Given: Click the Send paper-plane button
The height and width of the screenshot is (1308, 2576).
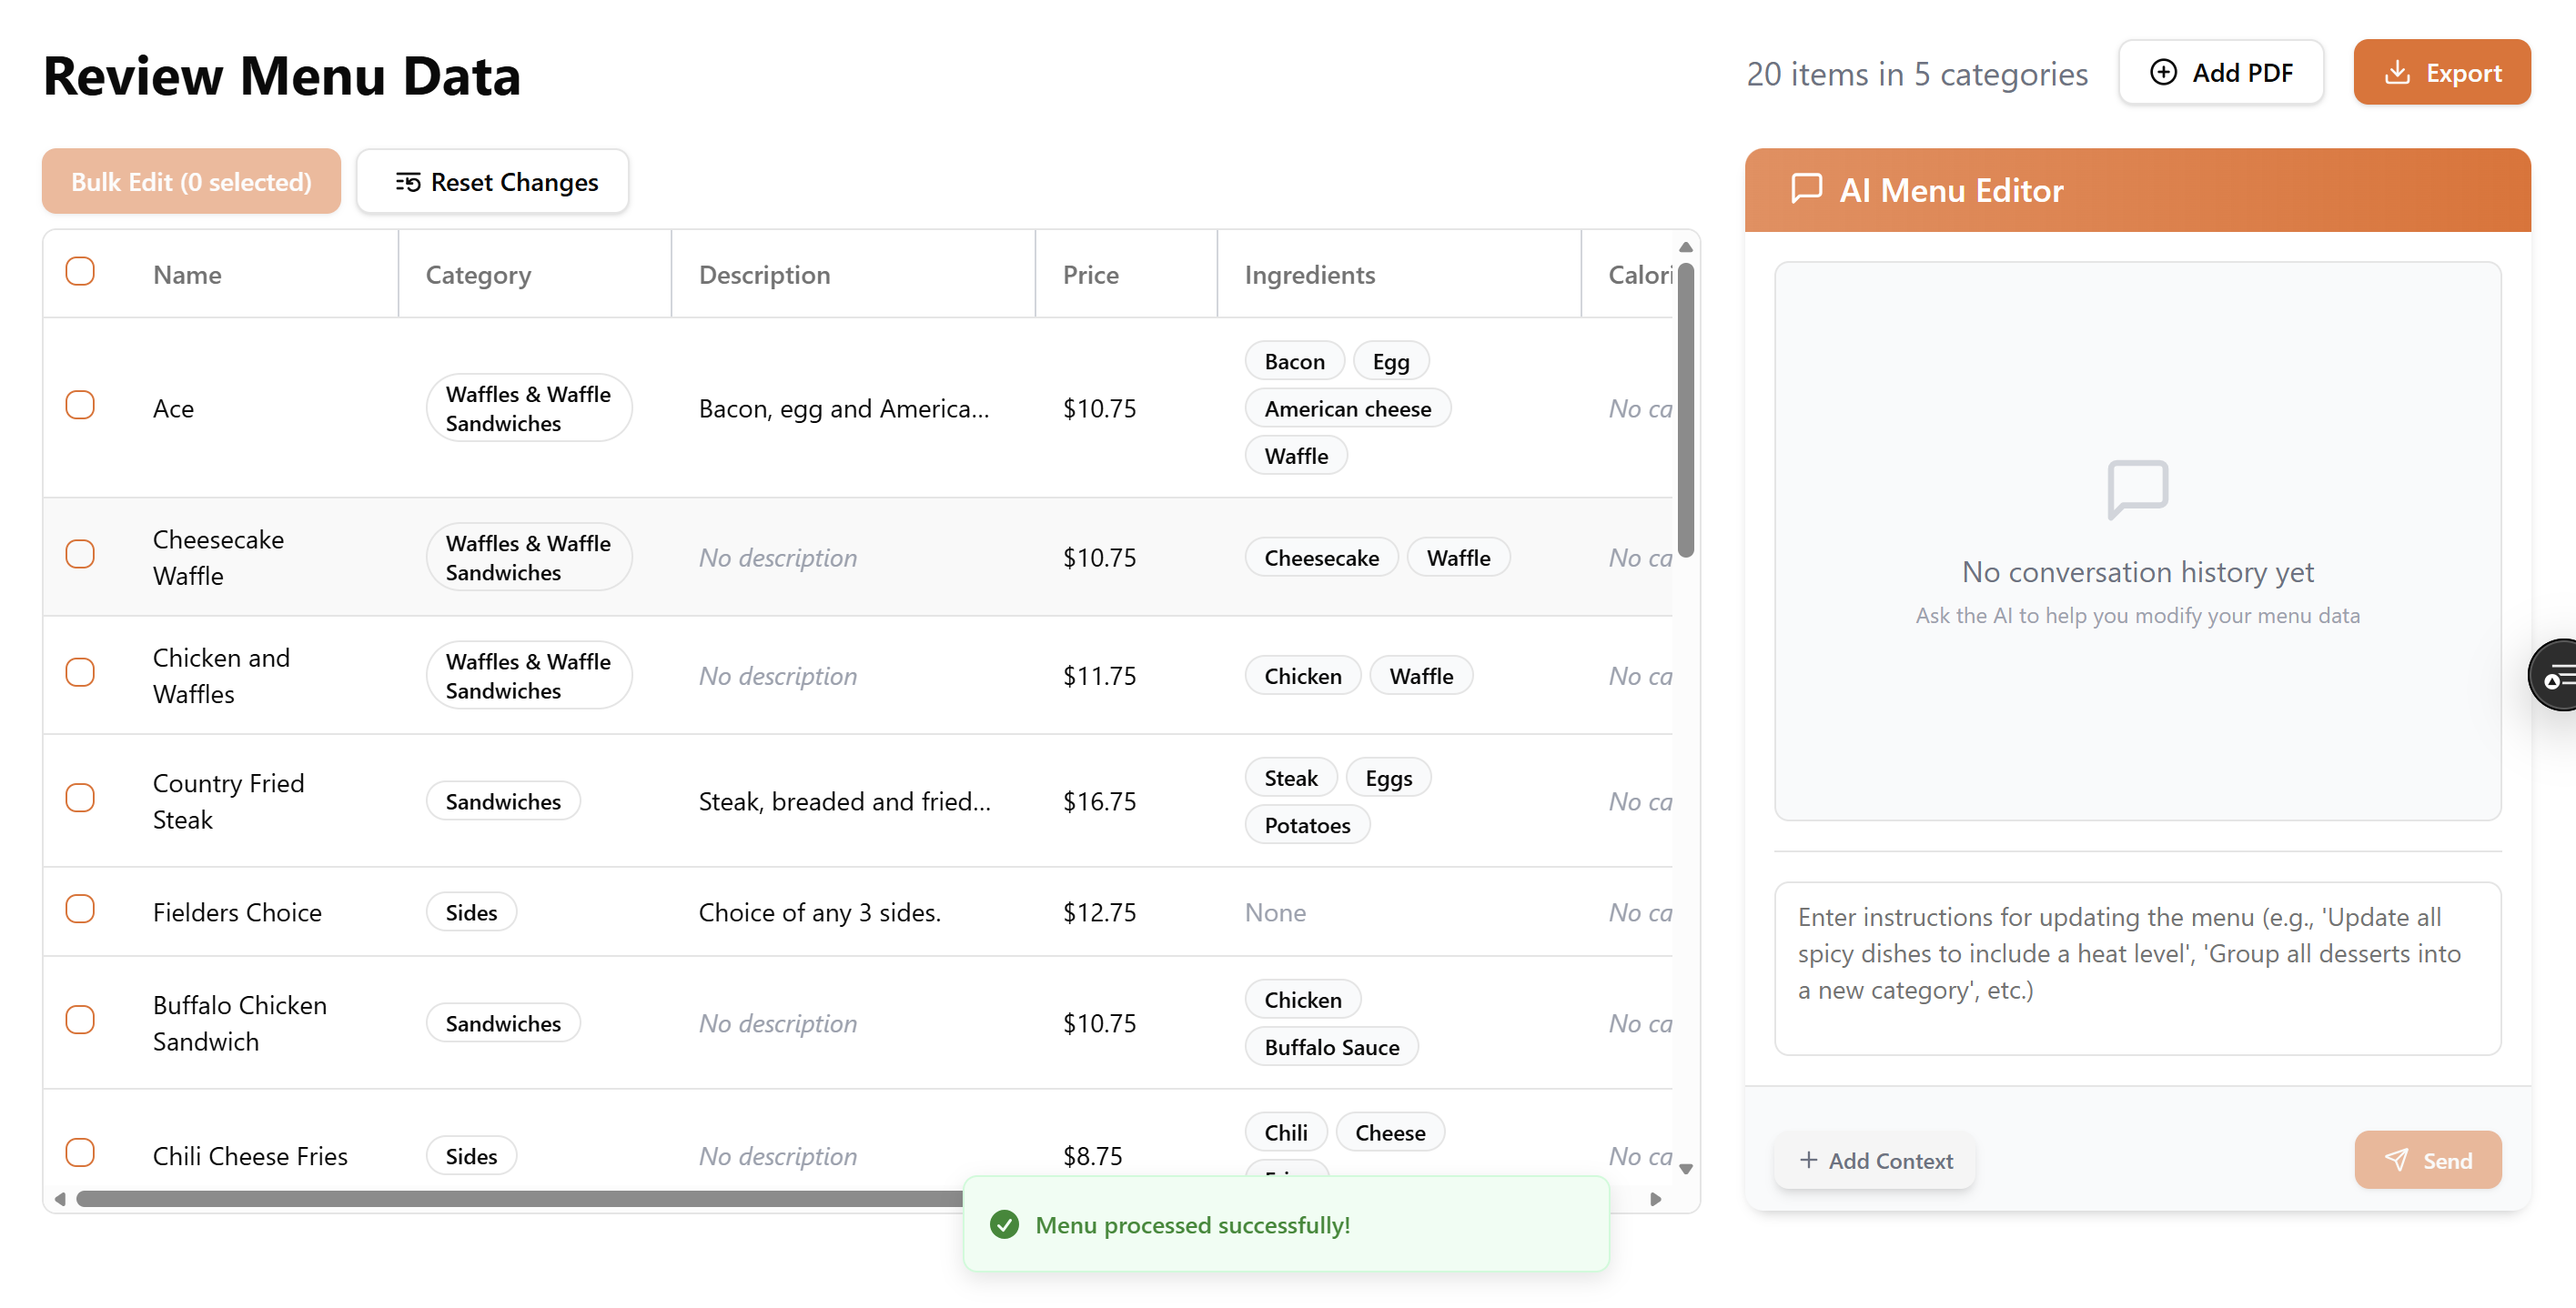Looking at the screenshot, I should (x=2427, y=1160).
